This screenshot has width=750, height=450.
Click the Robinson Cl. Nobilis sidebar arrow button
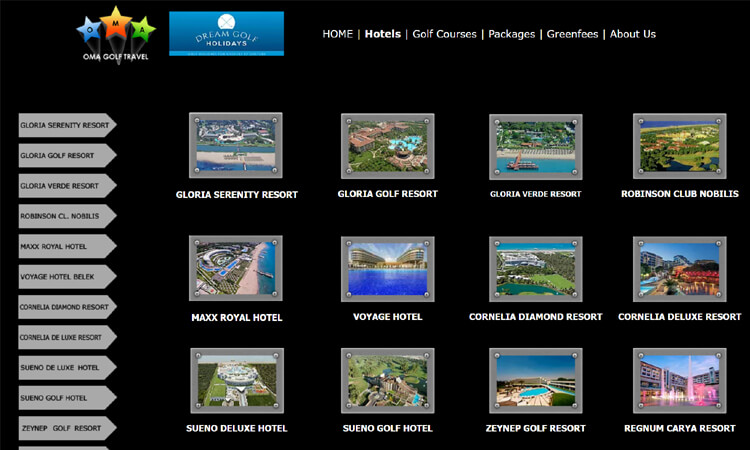tap(67, 216)
